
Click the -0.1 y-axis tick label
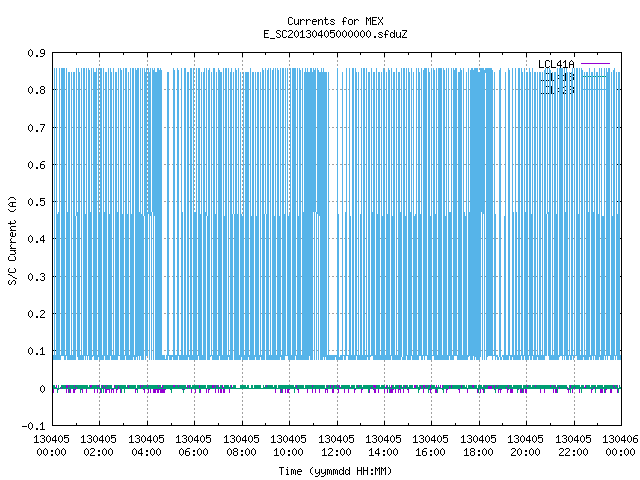pyautogui.click(x=33, y=426)
